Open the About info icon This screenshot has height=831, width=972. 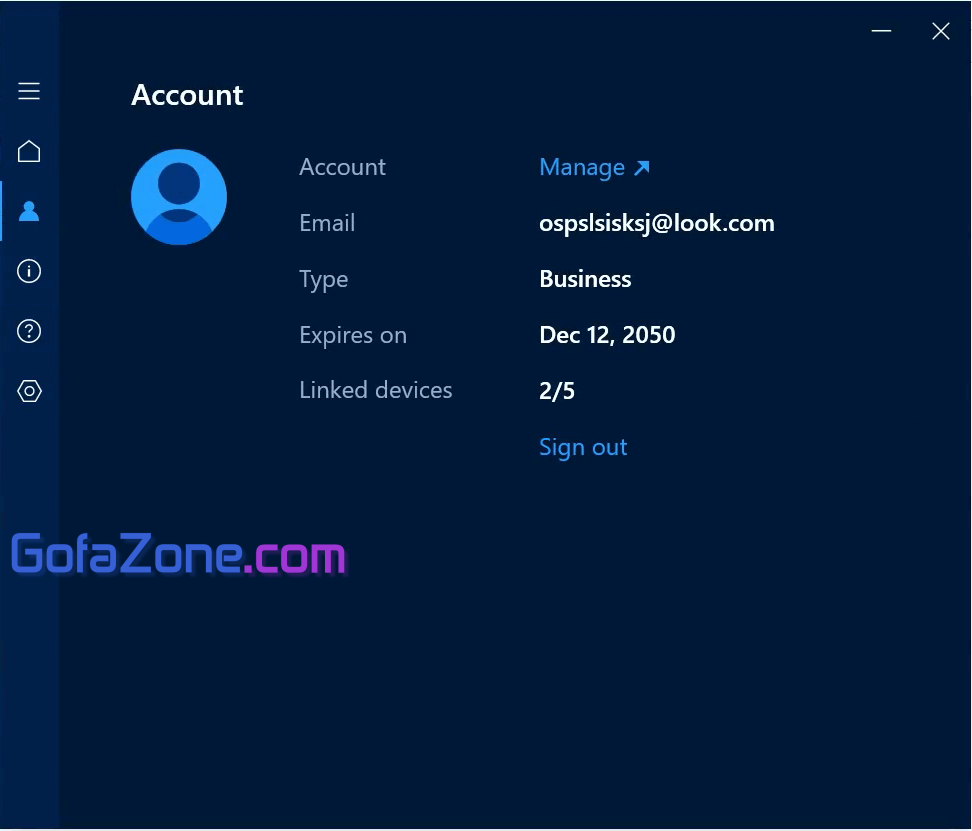click(x=29, y=271)
